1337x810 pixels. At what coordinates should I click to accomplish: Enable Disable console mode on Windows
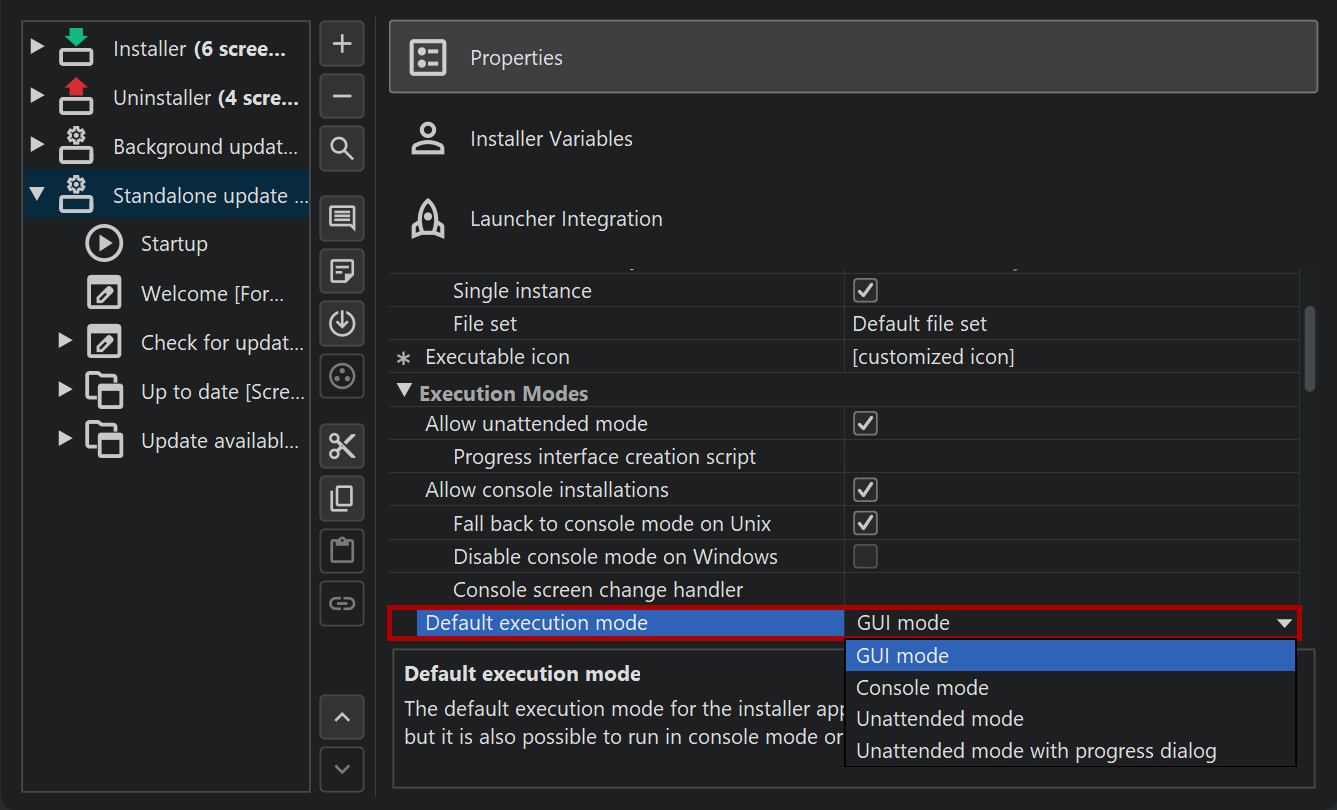point(865,557)
